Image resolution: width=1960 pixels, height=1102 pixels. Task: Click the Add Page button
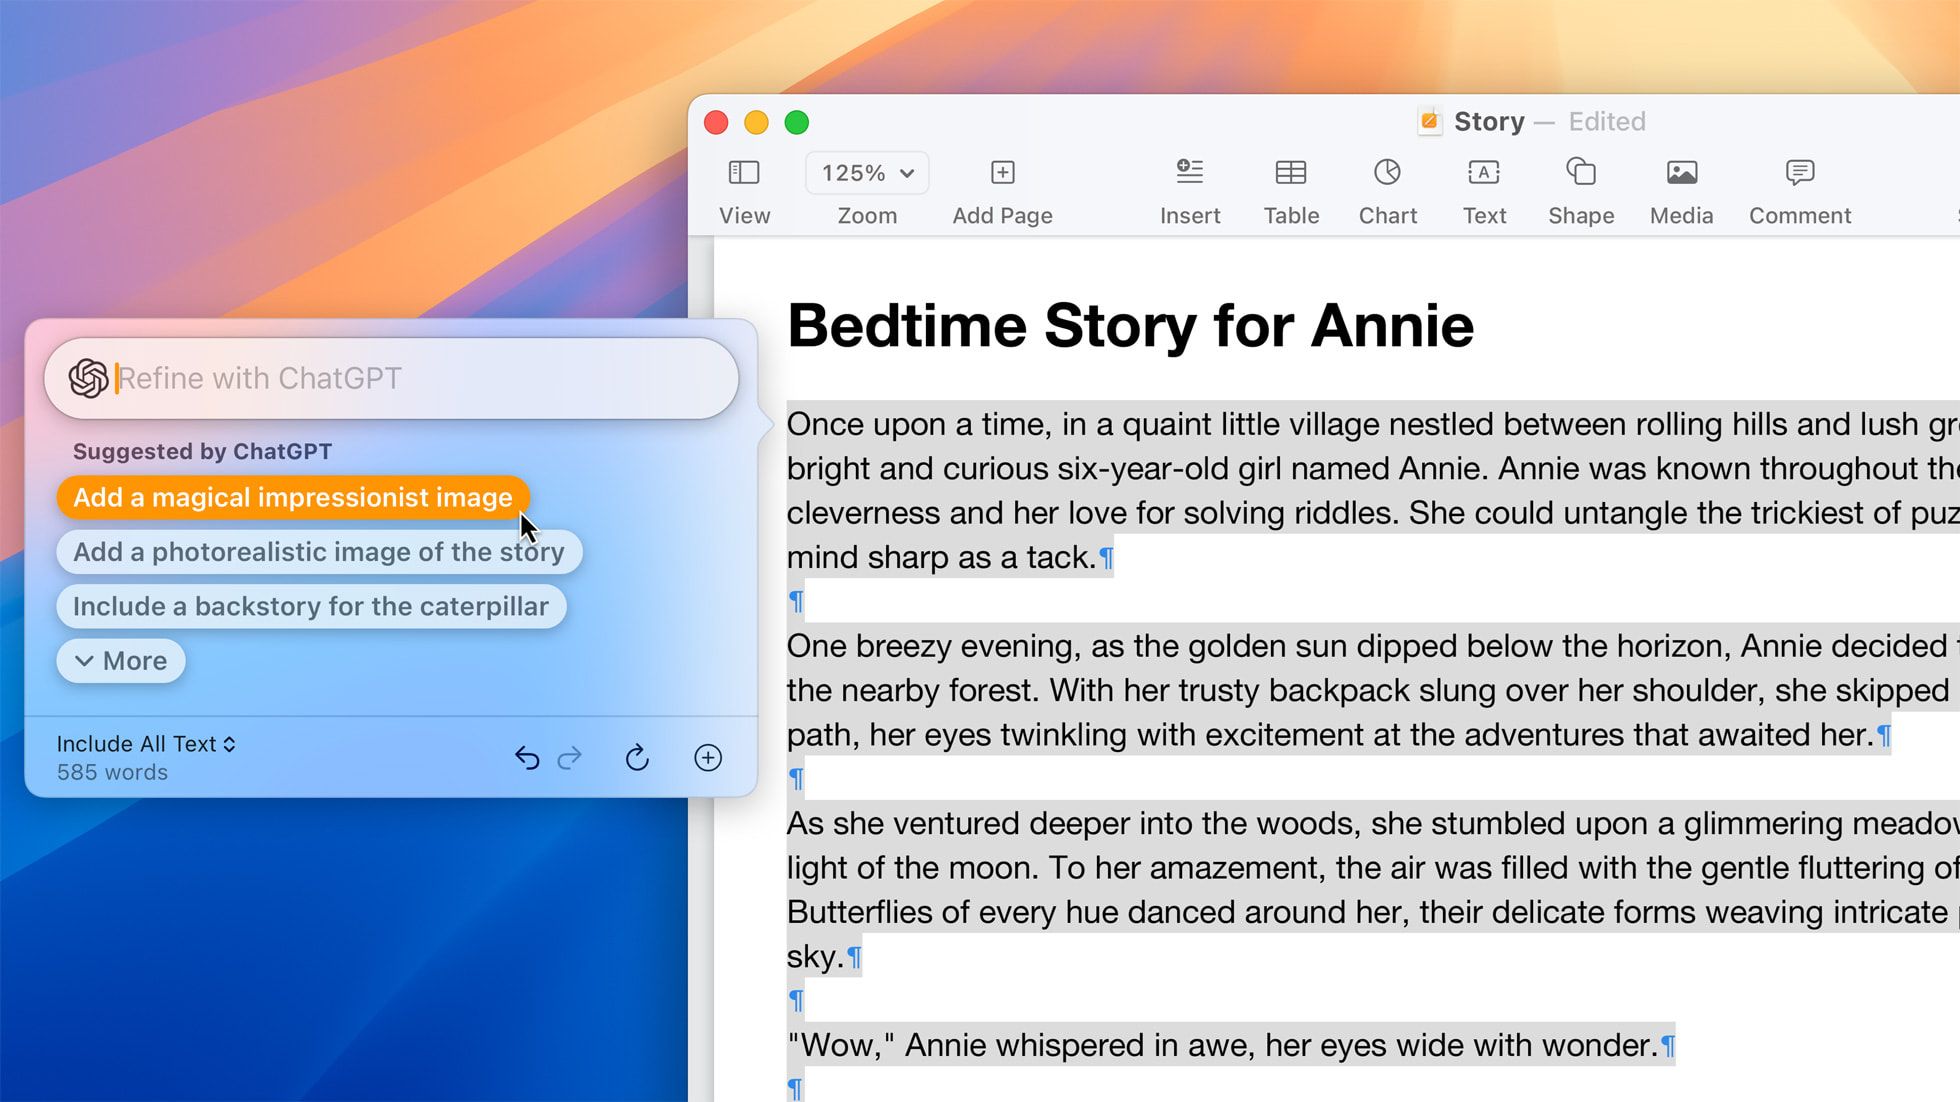1002,188
